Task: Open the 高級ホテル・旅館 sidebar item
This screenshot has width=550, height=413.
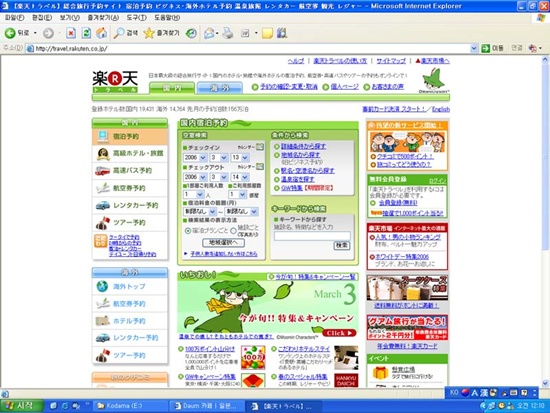Action: [x=130, y=153]
